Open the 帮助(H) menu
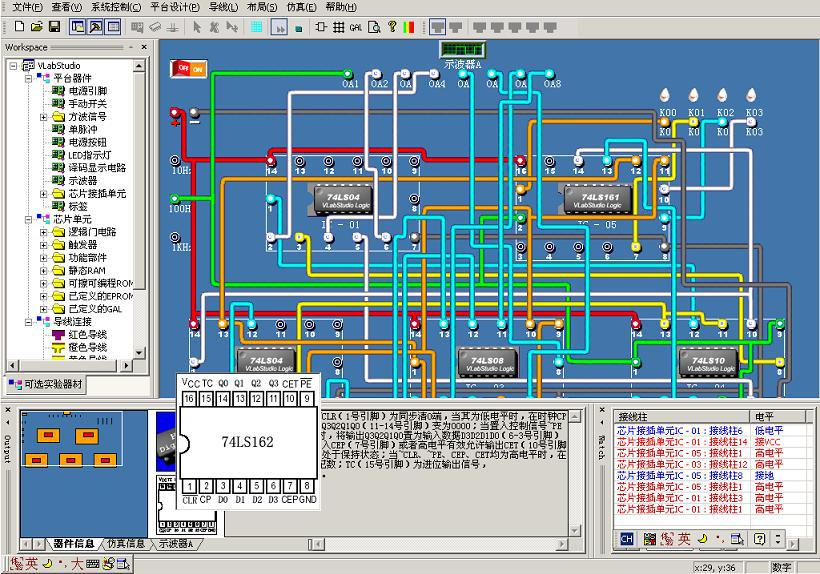 point(341,7)
